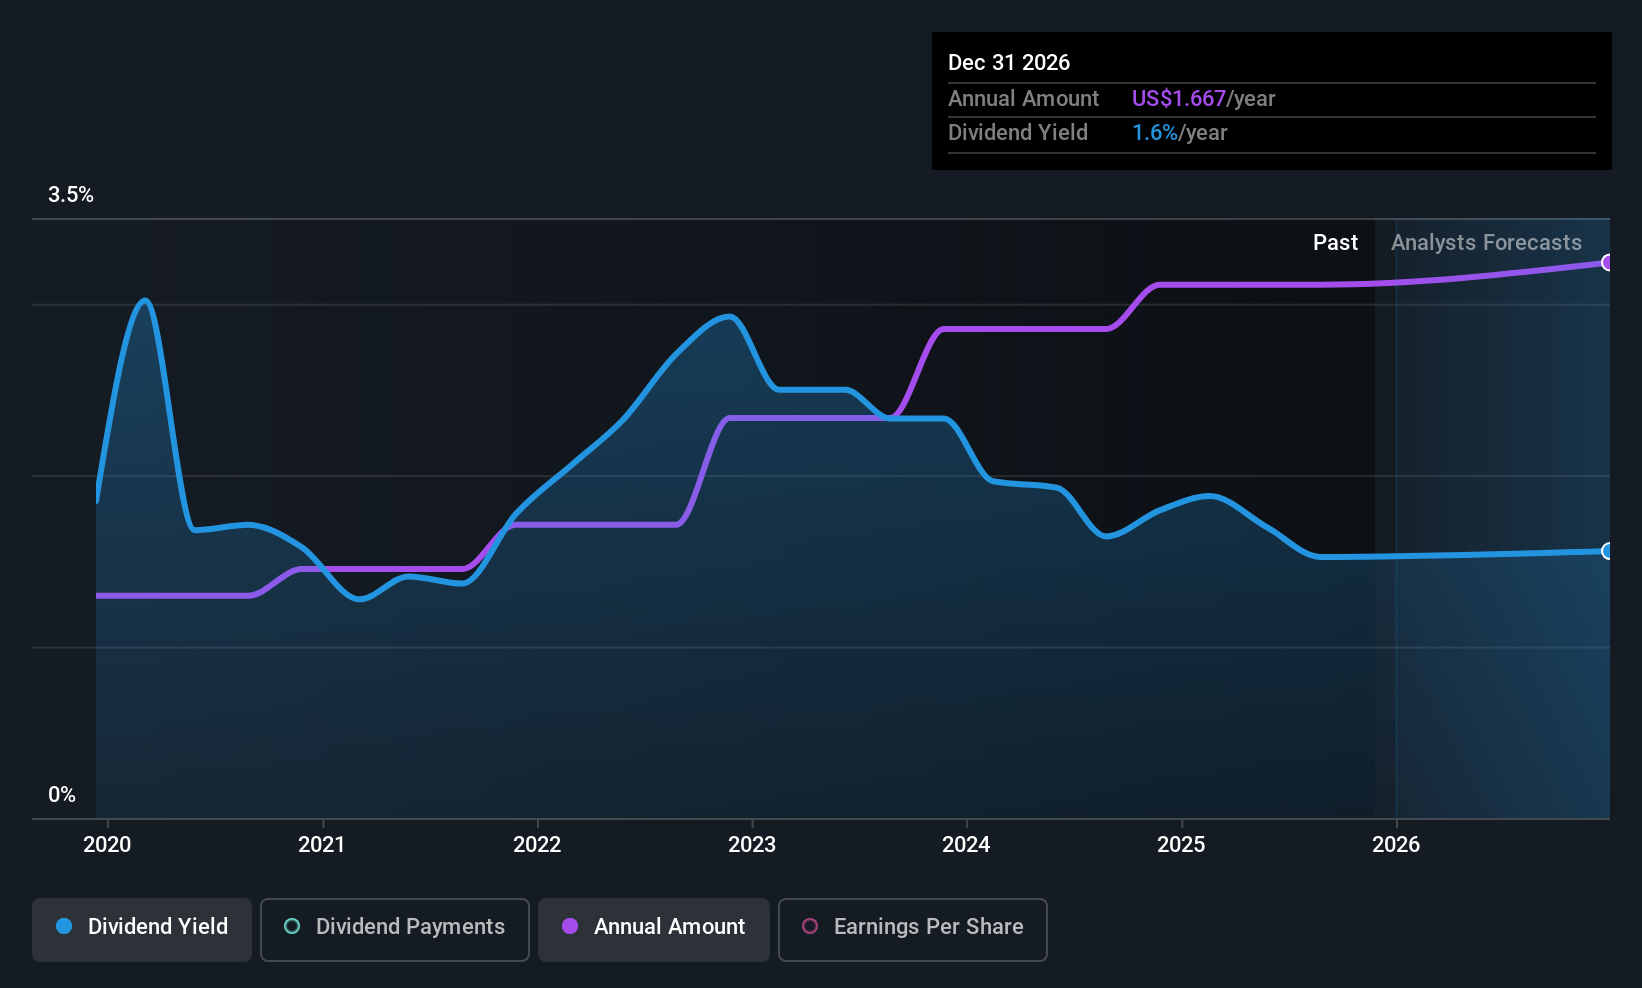Click the hollow circle beside Earnings Per Share
Image resolution: width=1642 pixels, height=988 pixels.
(810, 927)
